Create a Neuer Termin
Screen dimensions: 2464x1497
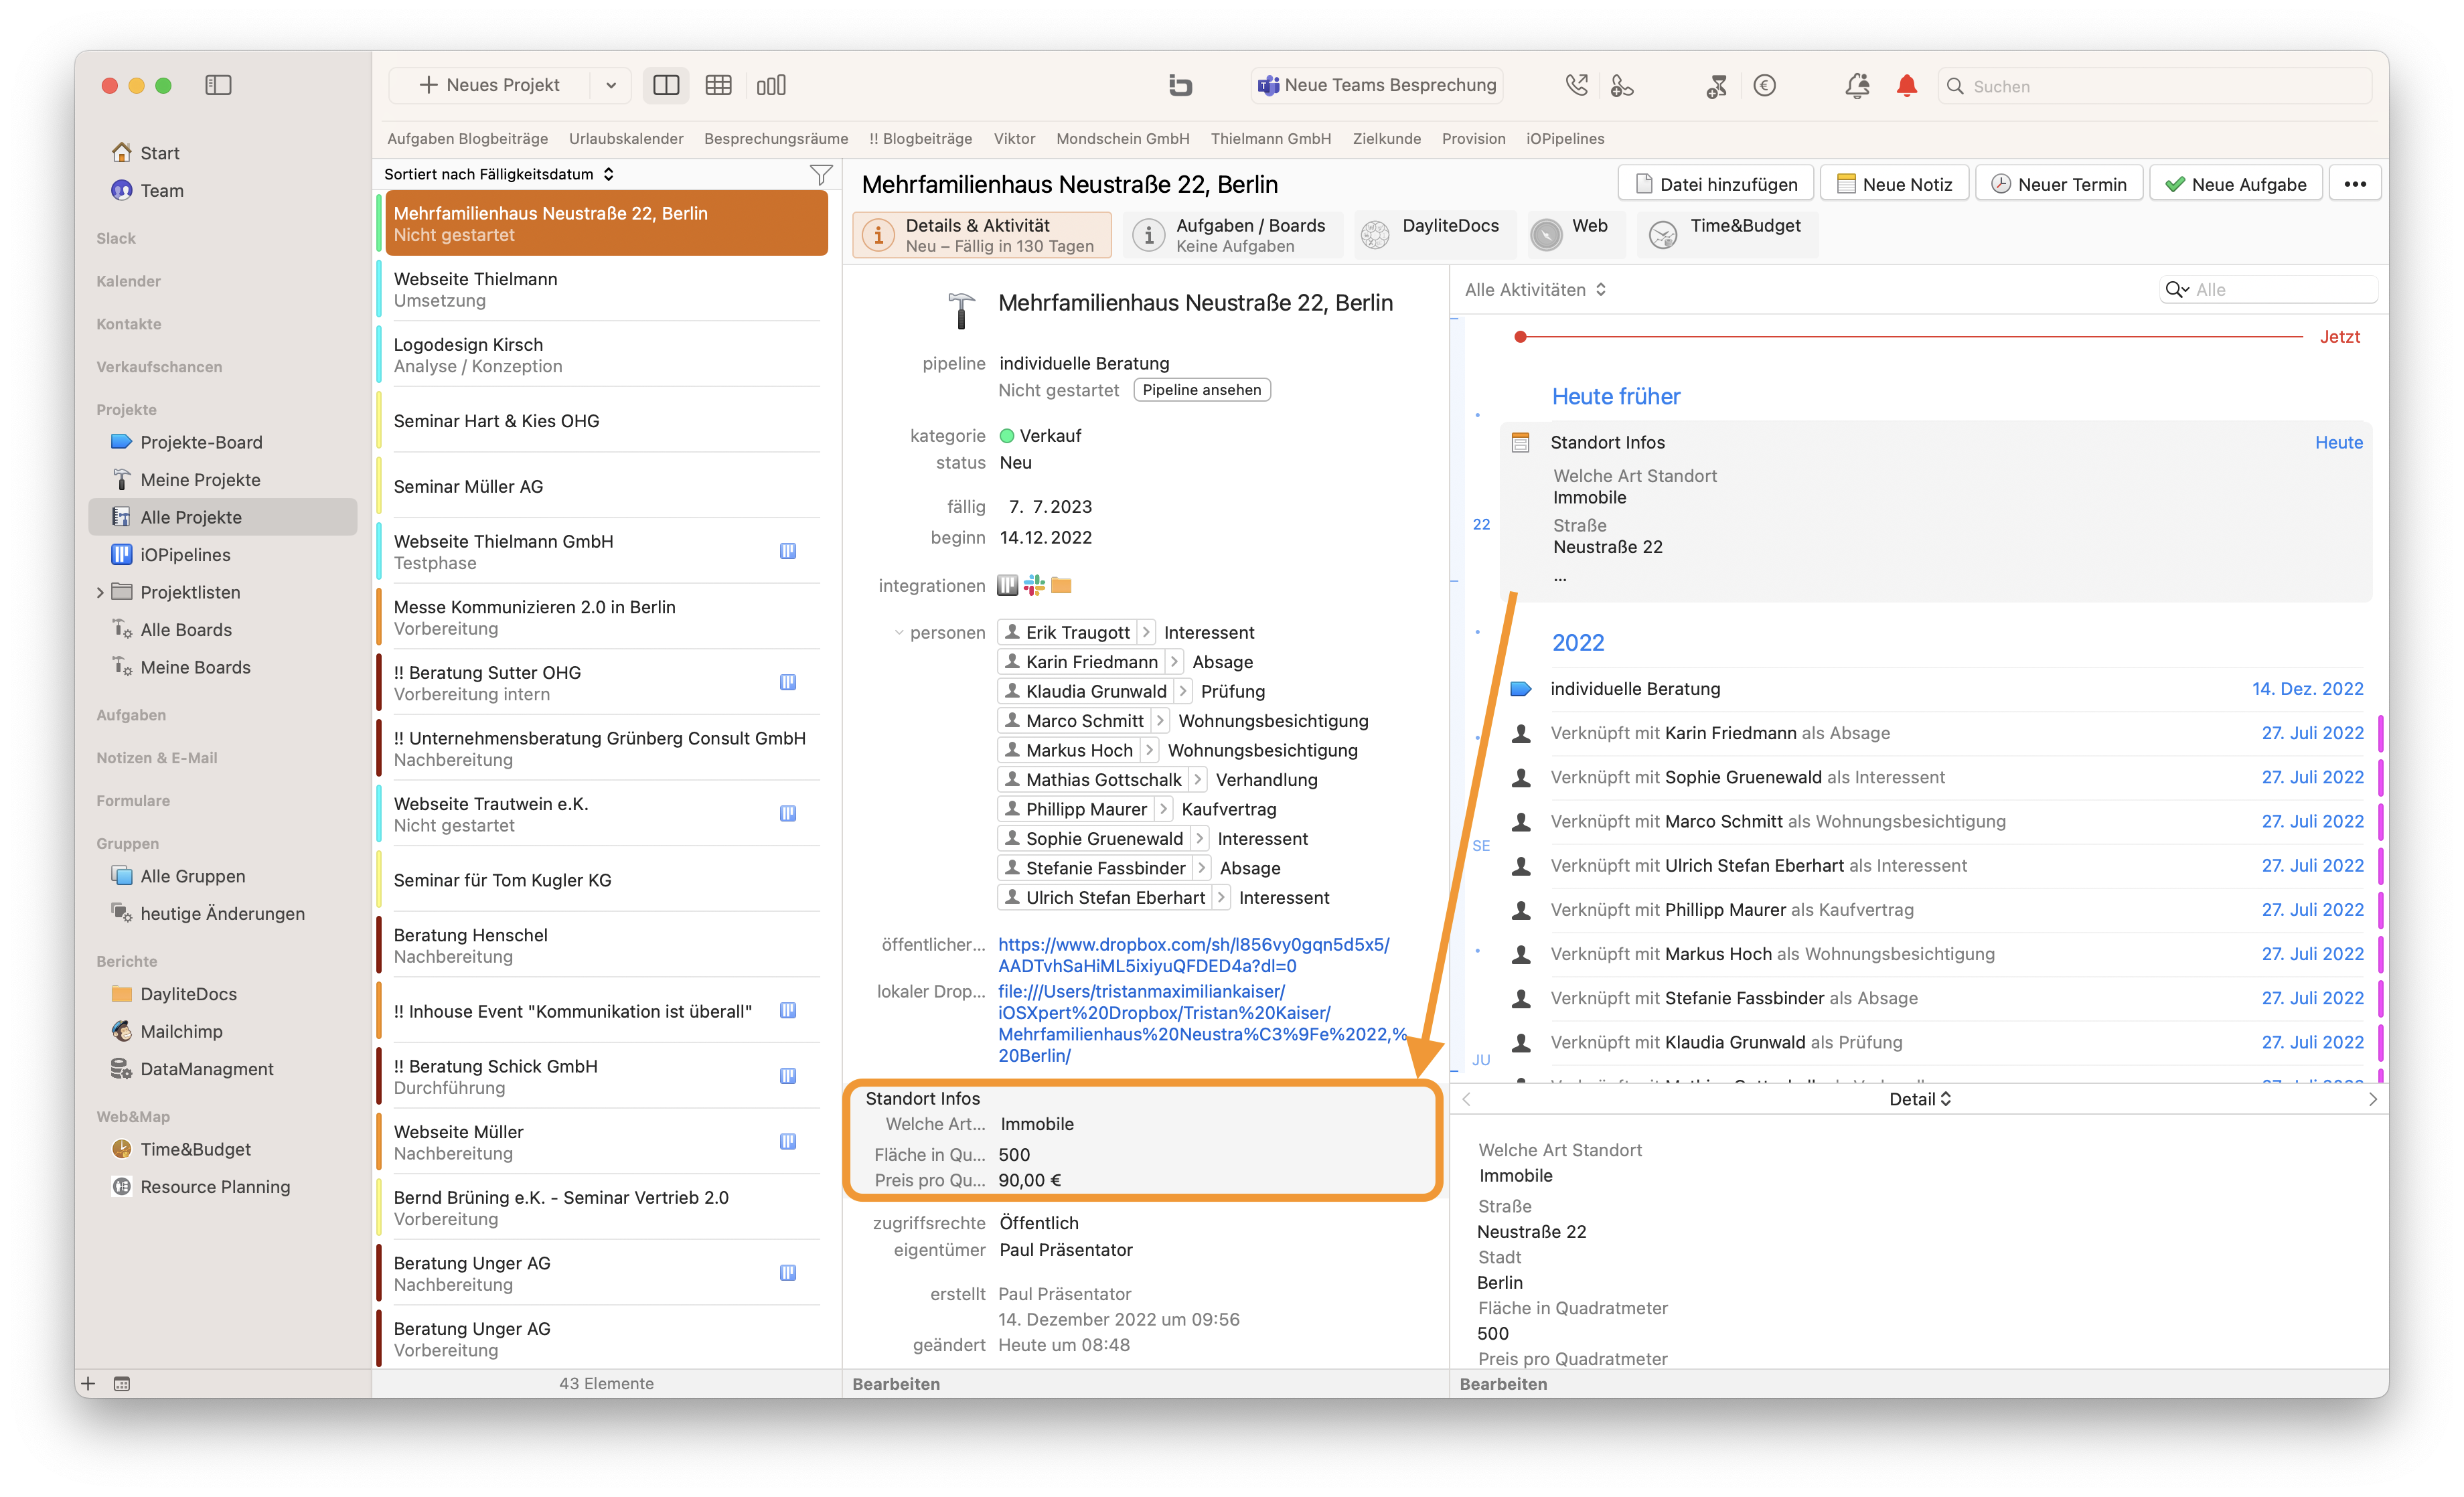[2059, 184]
